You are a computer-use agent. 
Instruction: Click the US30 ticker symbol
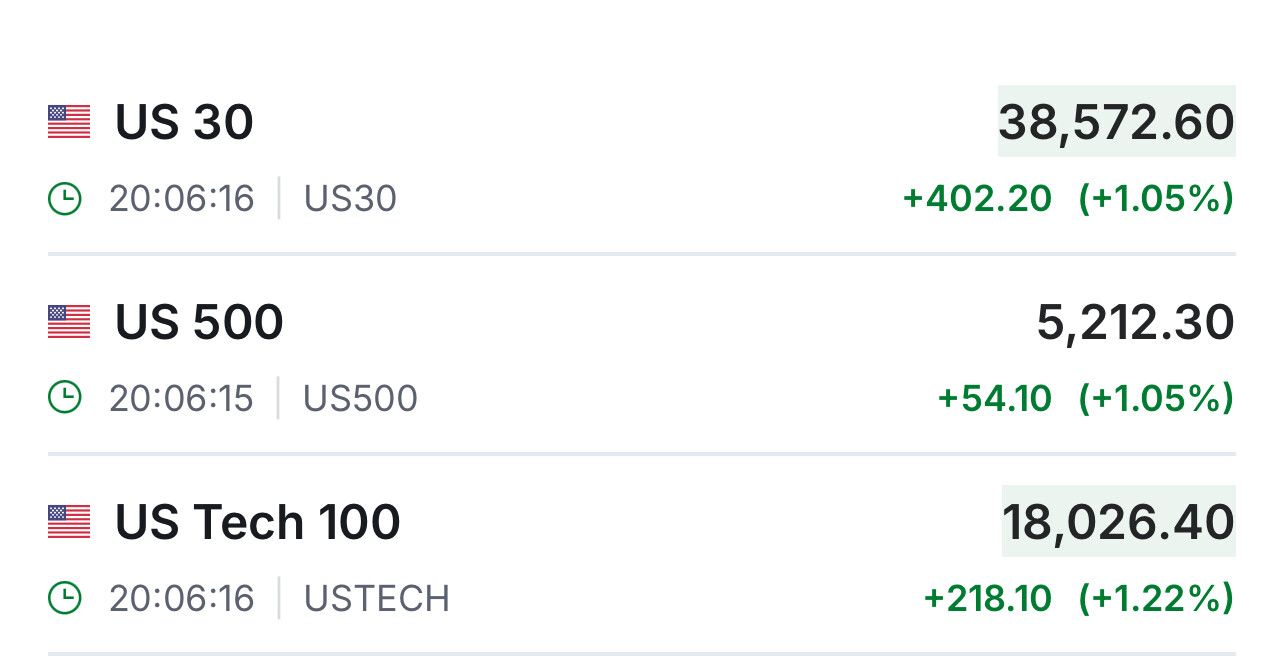(x=350, y=199)
